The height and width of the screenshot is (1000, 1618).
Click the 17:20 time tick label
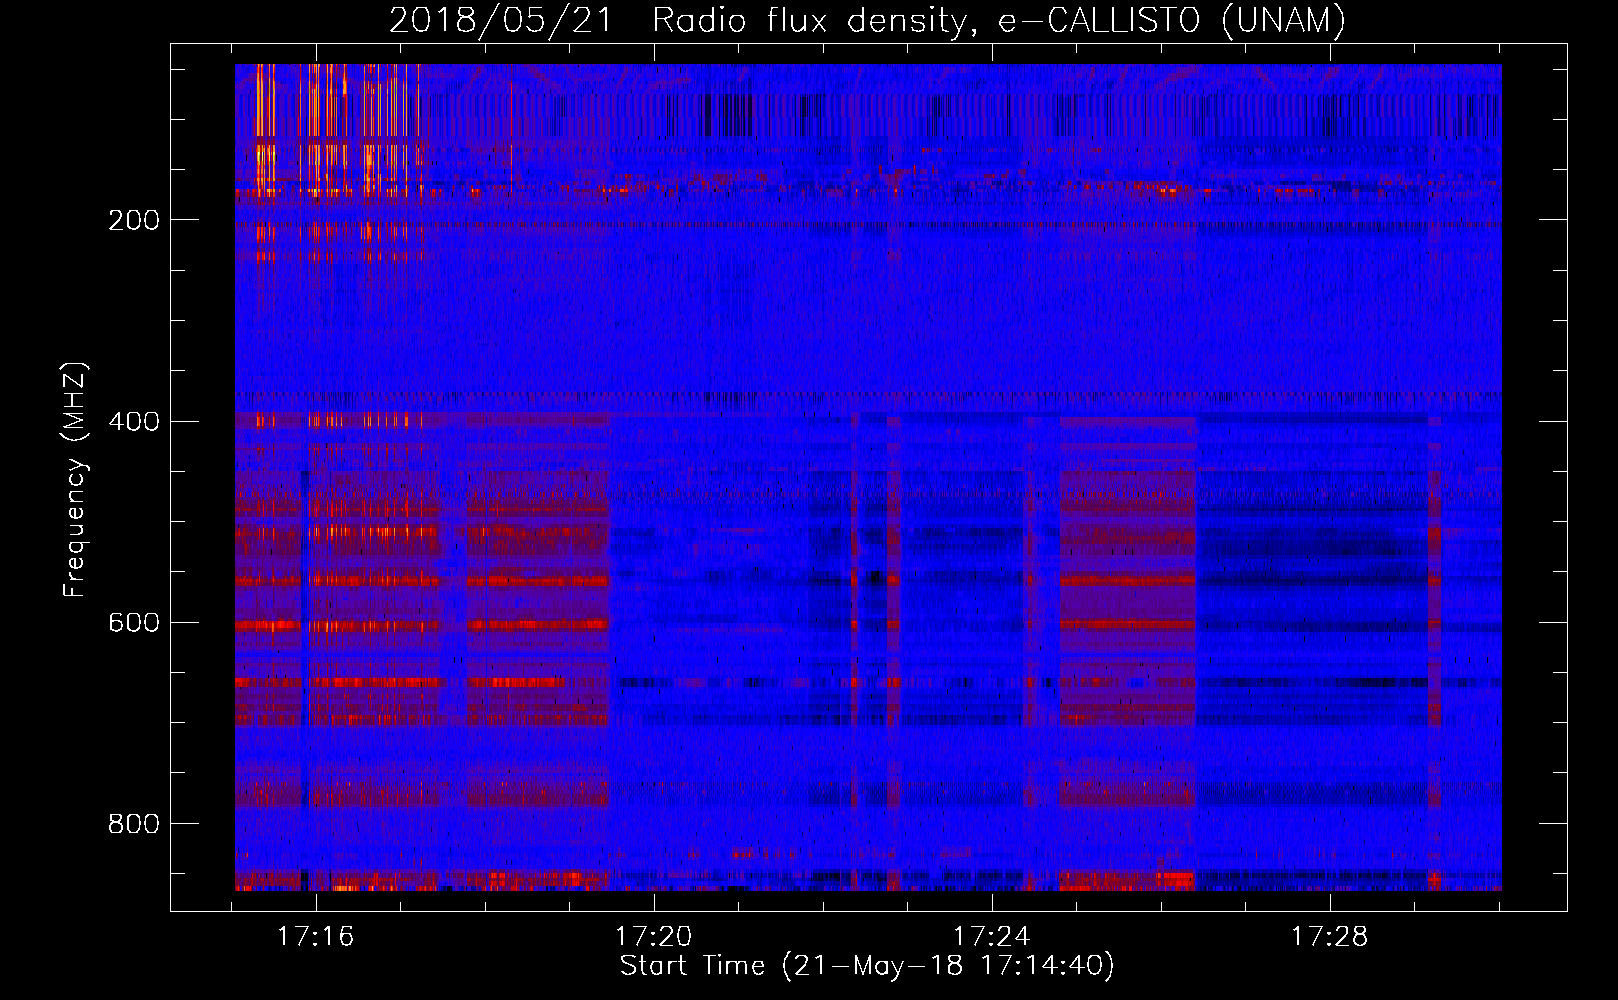[654, 937]
